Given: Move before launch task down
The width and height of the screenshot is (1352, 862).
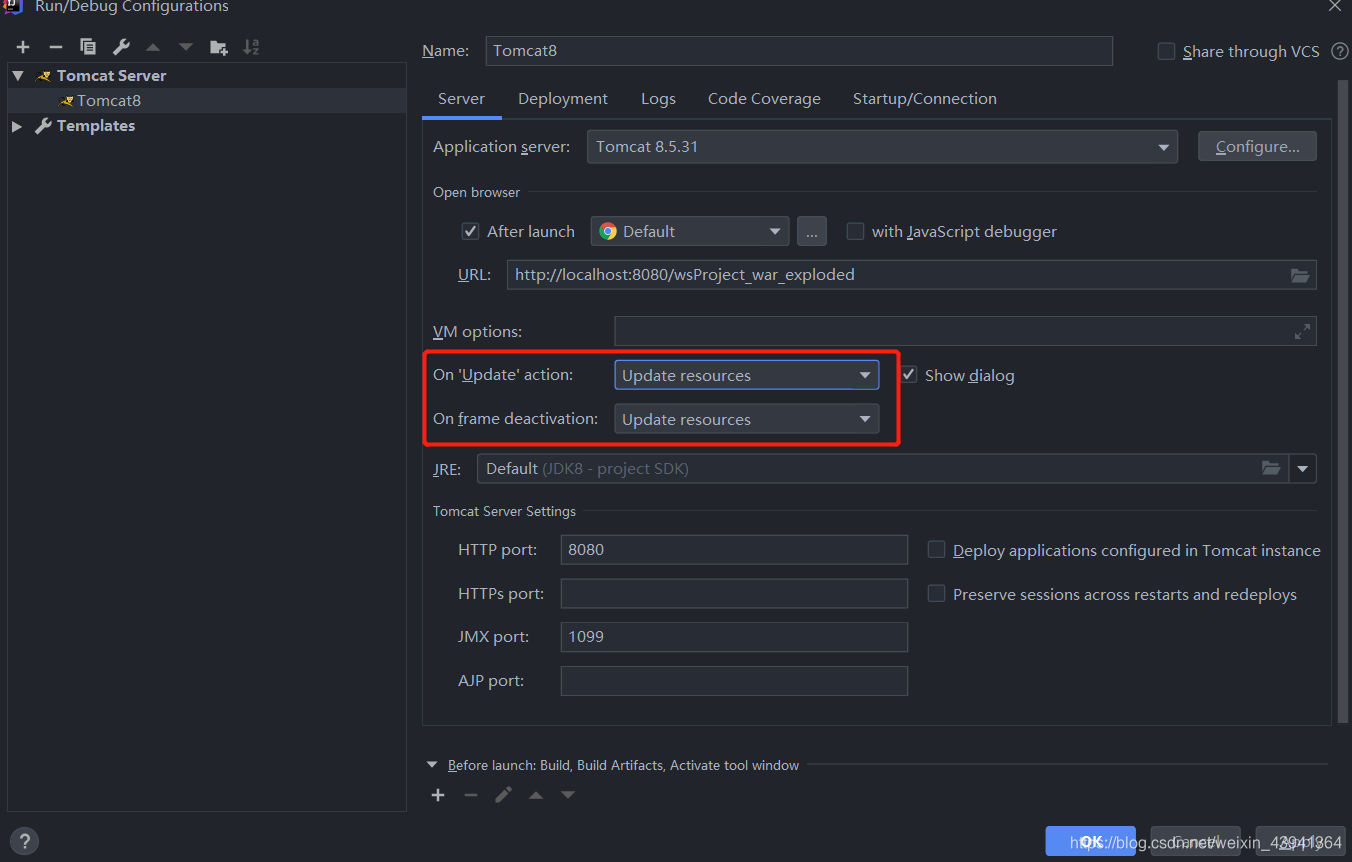Looking at the screenshot, I should click(x=568, y=795).
